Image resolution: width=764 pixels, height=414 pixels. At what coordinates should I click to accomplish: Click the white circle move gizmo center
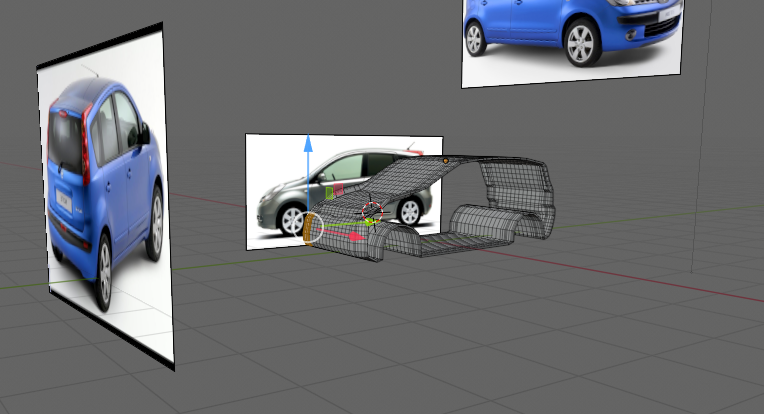(308, 227)
